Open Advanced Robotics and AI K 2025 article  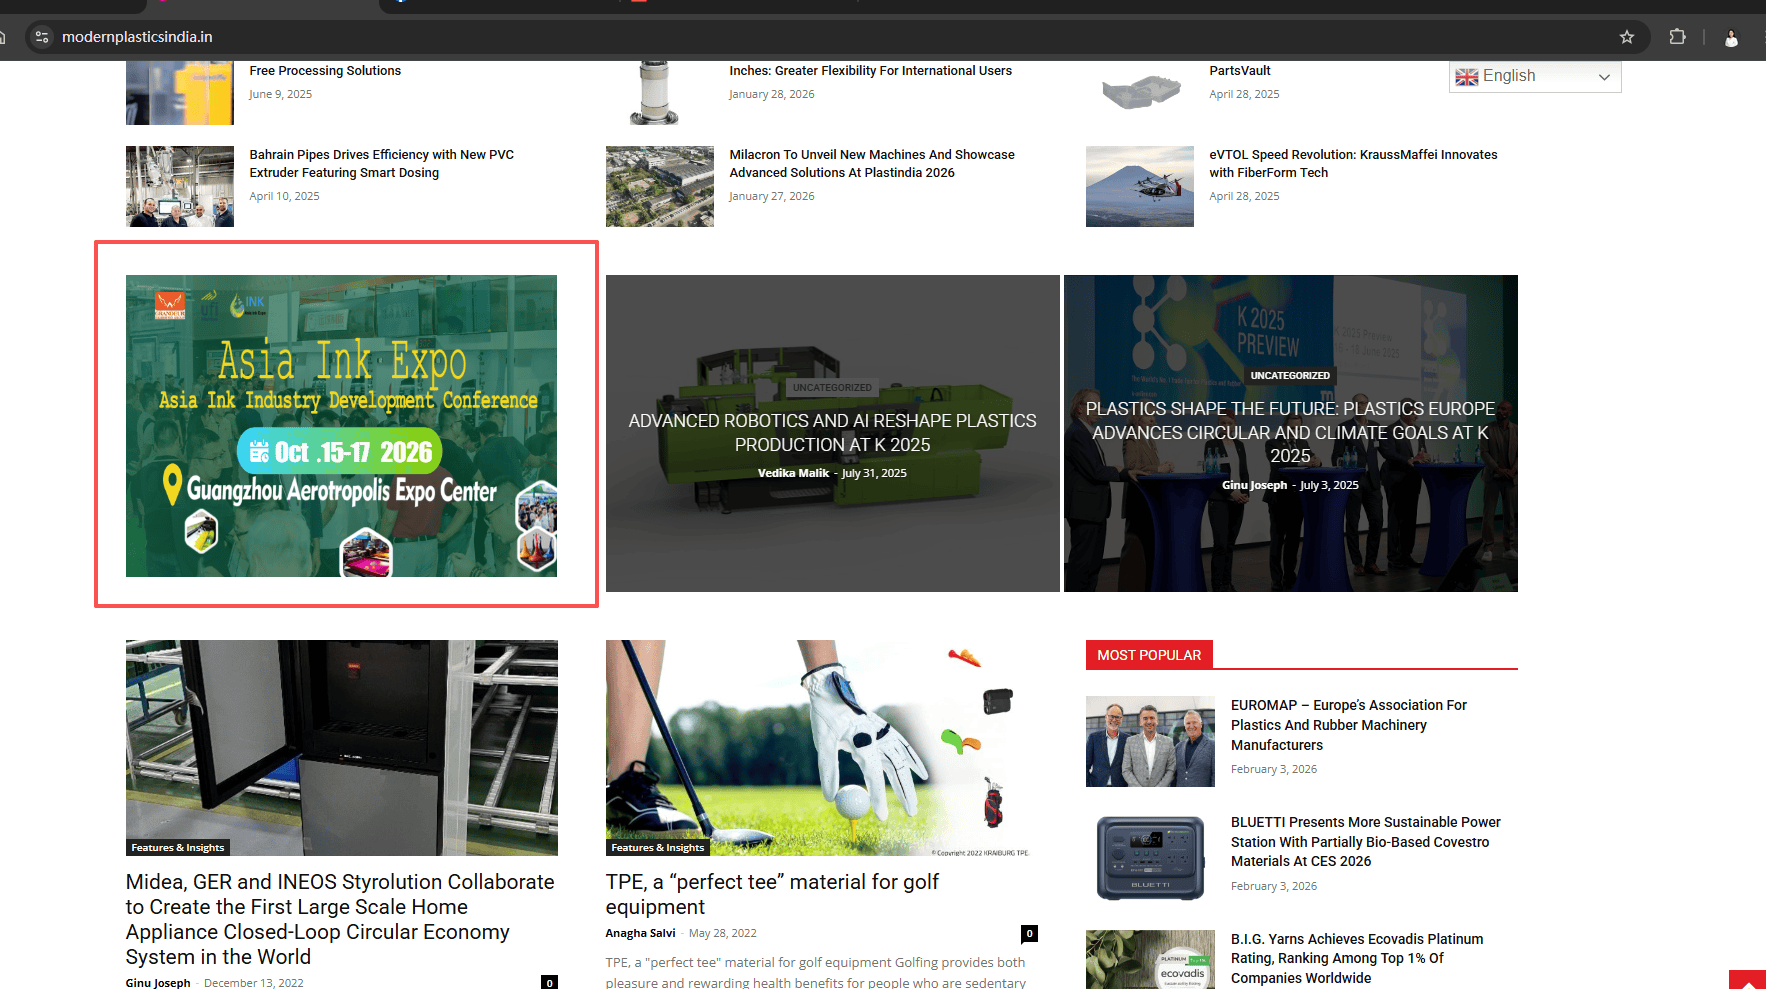coord(832,432)
